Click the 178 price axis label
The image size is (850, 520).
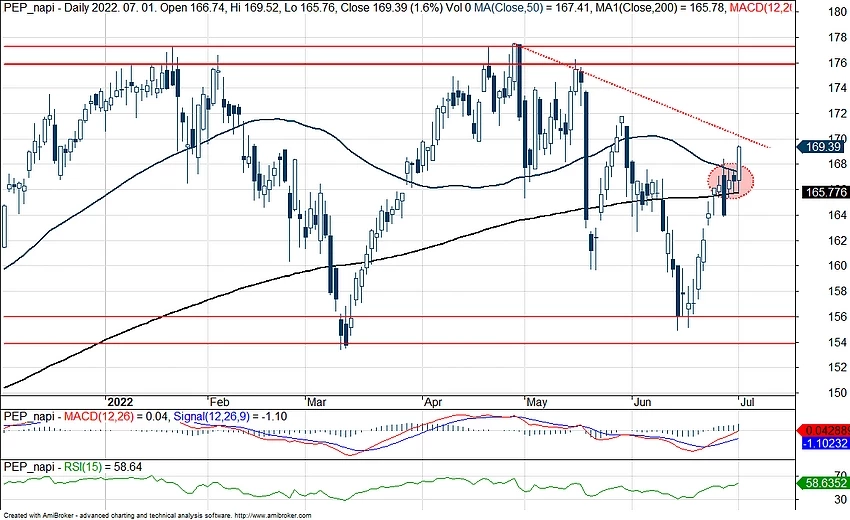tap(838, 37)
